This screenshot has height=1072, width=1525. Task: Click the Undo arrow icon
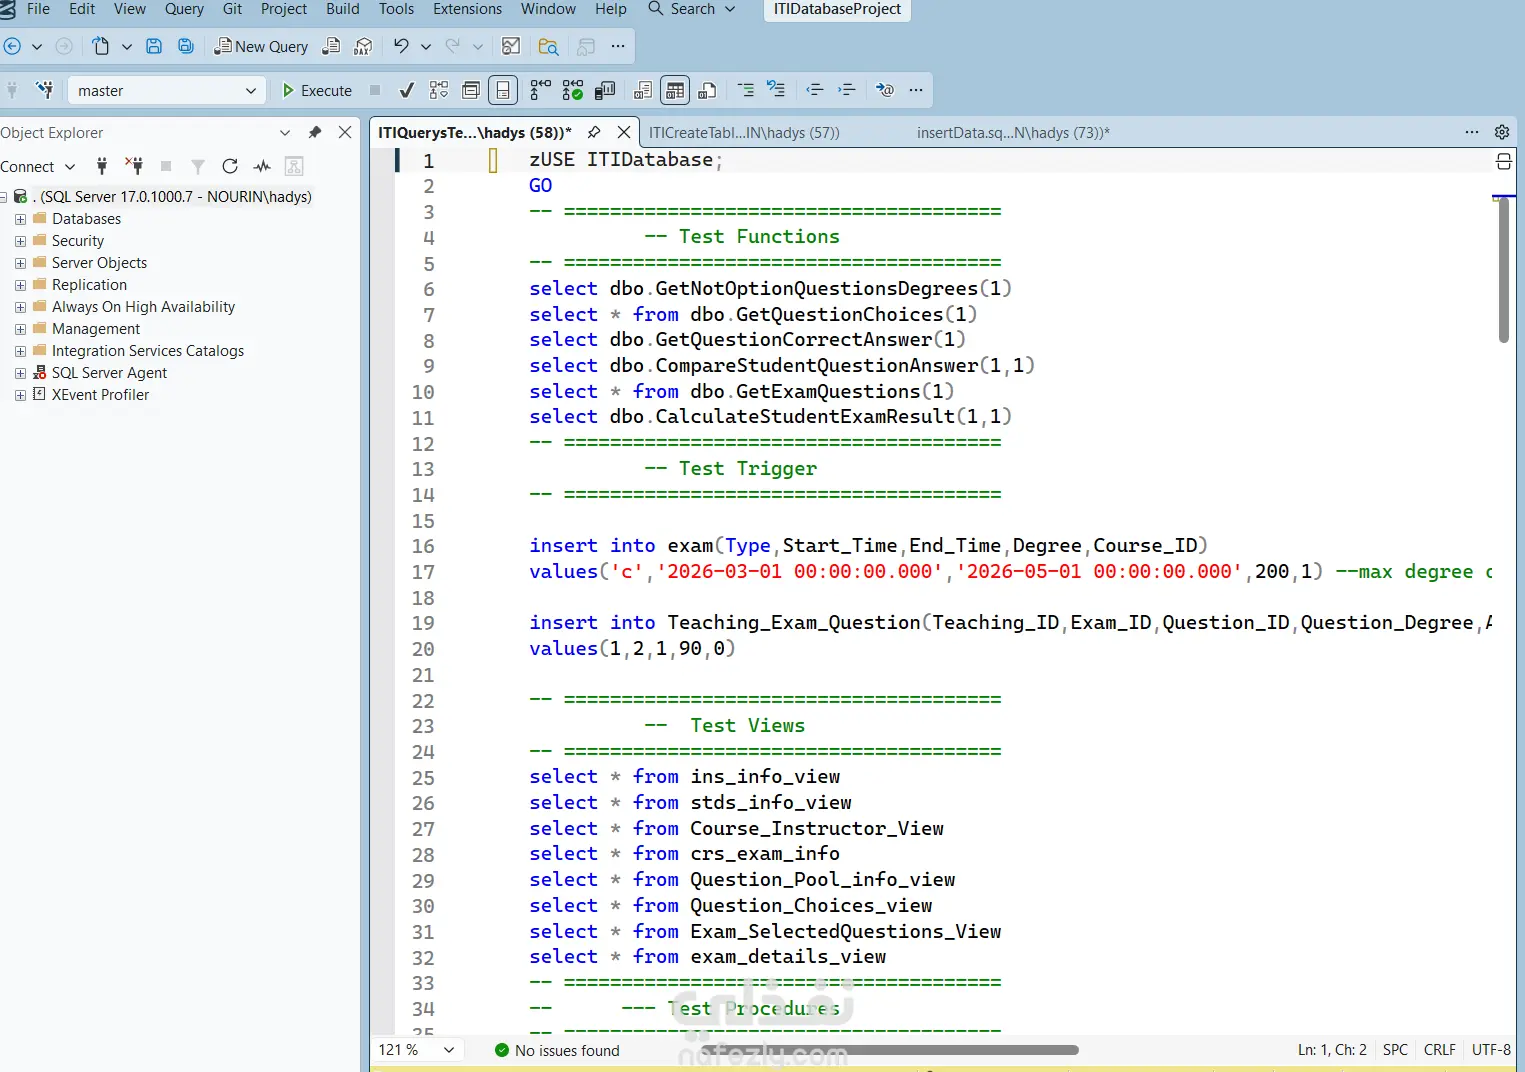pos(401,46)
